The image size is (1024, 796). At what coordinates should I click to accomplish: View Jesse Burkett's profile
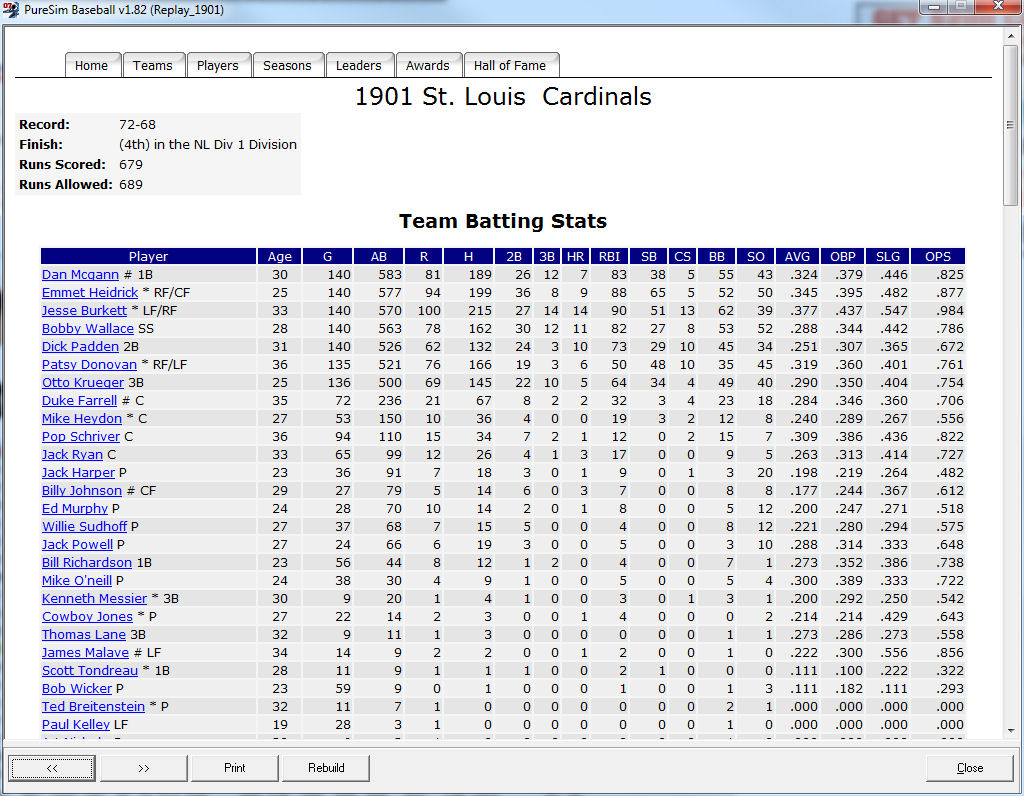click(x=84, y=311)
